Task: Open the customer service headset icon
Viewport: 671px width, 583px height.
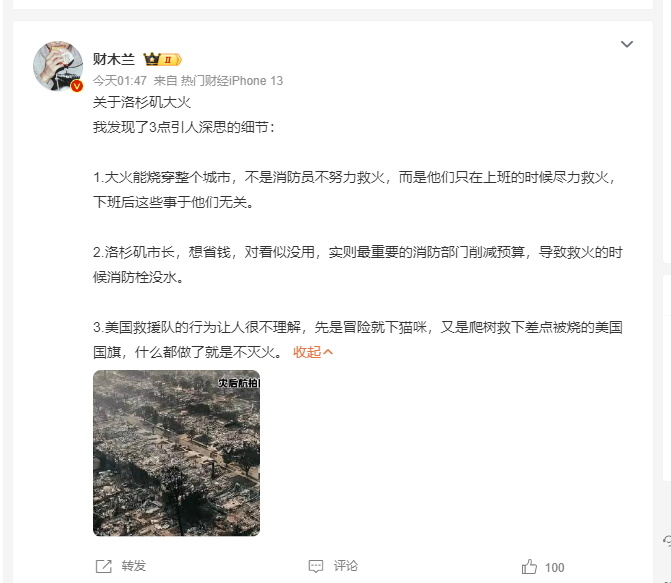Action: [667, 541]
